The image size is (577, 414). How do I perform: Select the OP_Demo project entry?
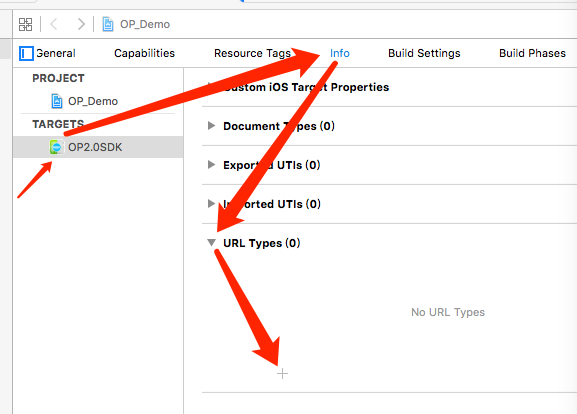coord(93,101)
